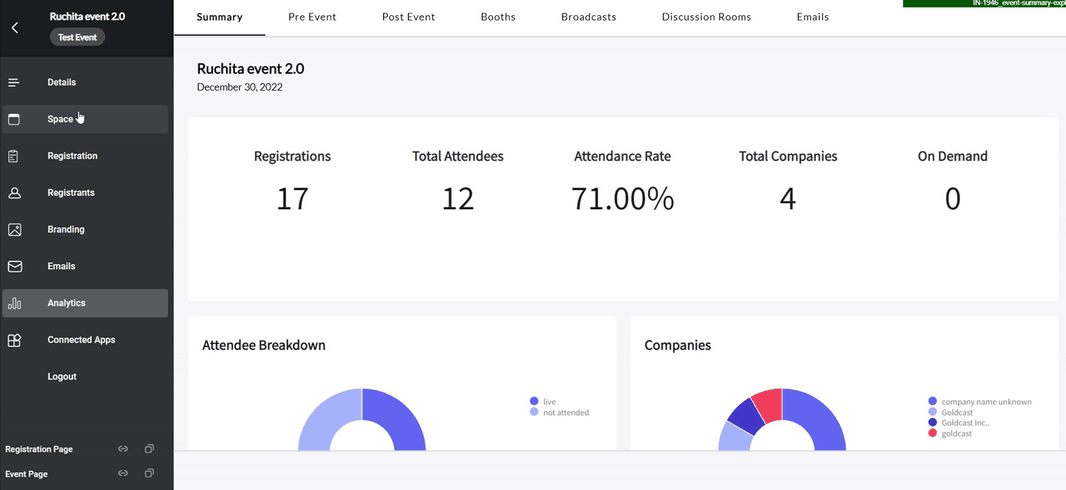Click the Registration clipboard icon
The width and height of the screenshot is (1066, 490).
pyautogui.click(x=14, y=156)
